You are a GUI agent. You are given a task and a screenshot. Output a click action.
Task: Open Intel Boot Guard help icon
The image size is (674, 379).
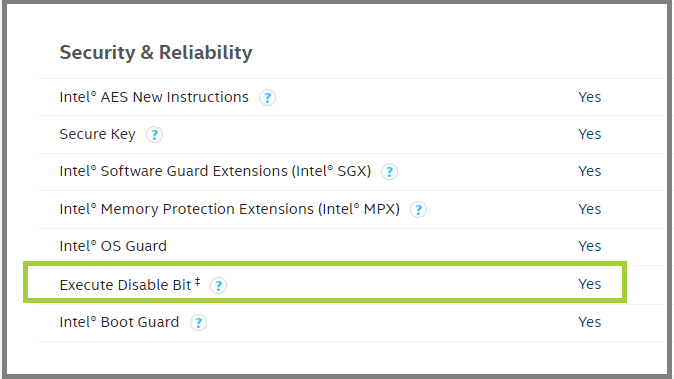pos(198,322)
